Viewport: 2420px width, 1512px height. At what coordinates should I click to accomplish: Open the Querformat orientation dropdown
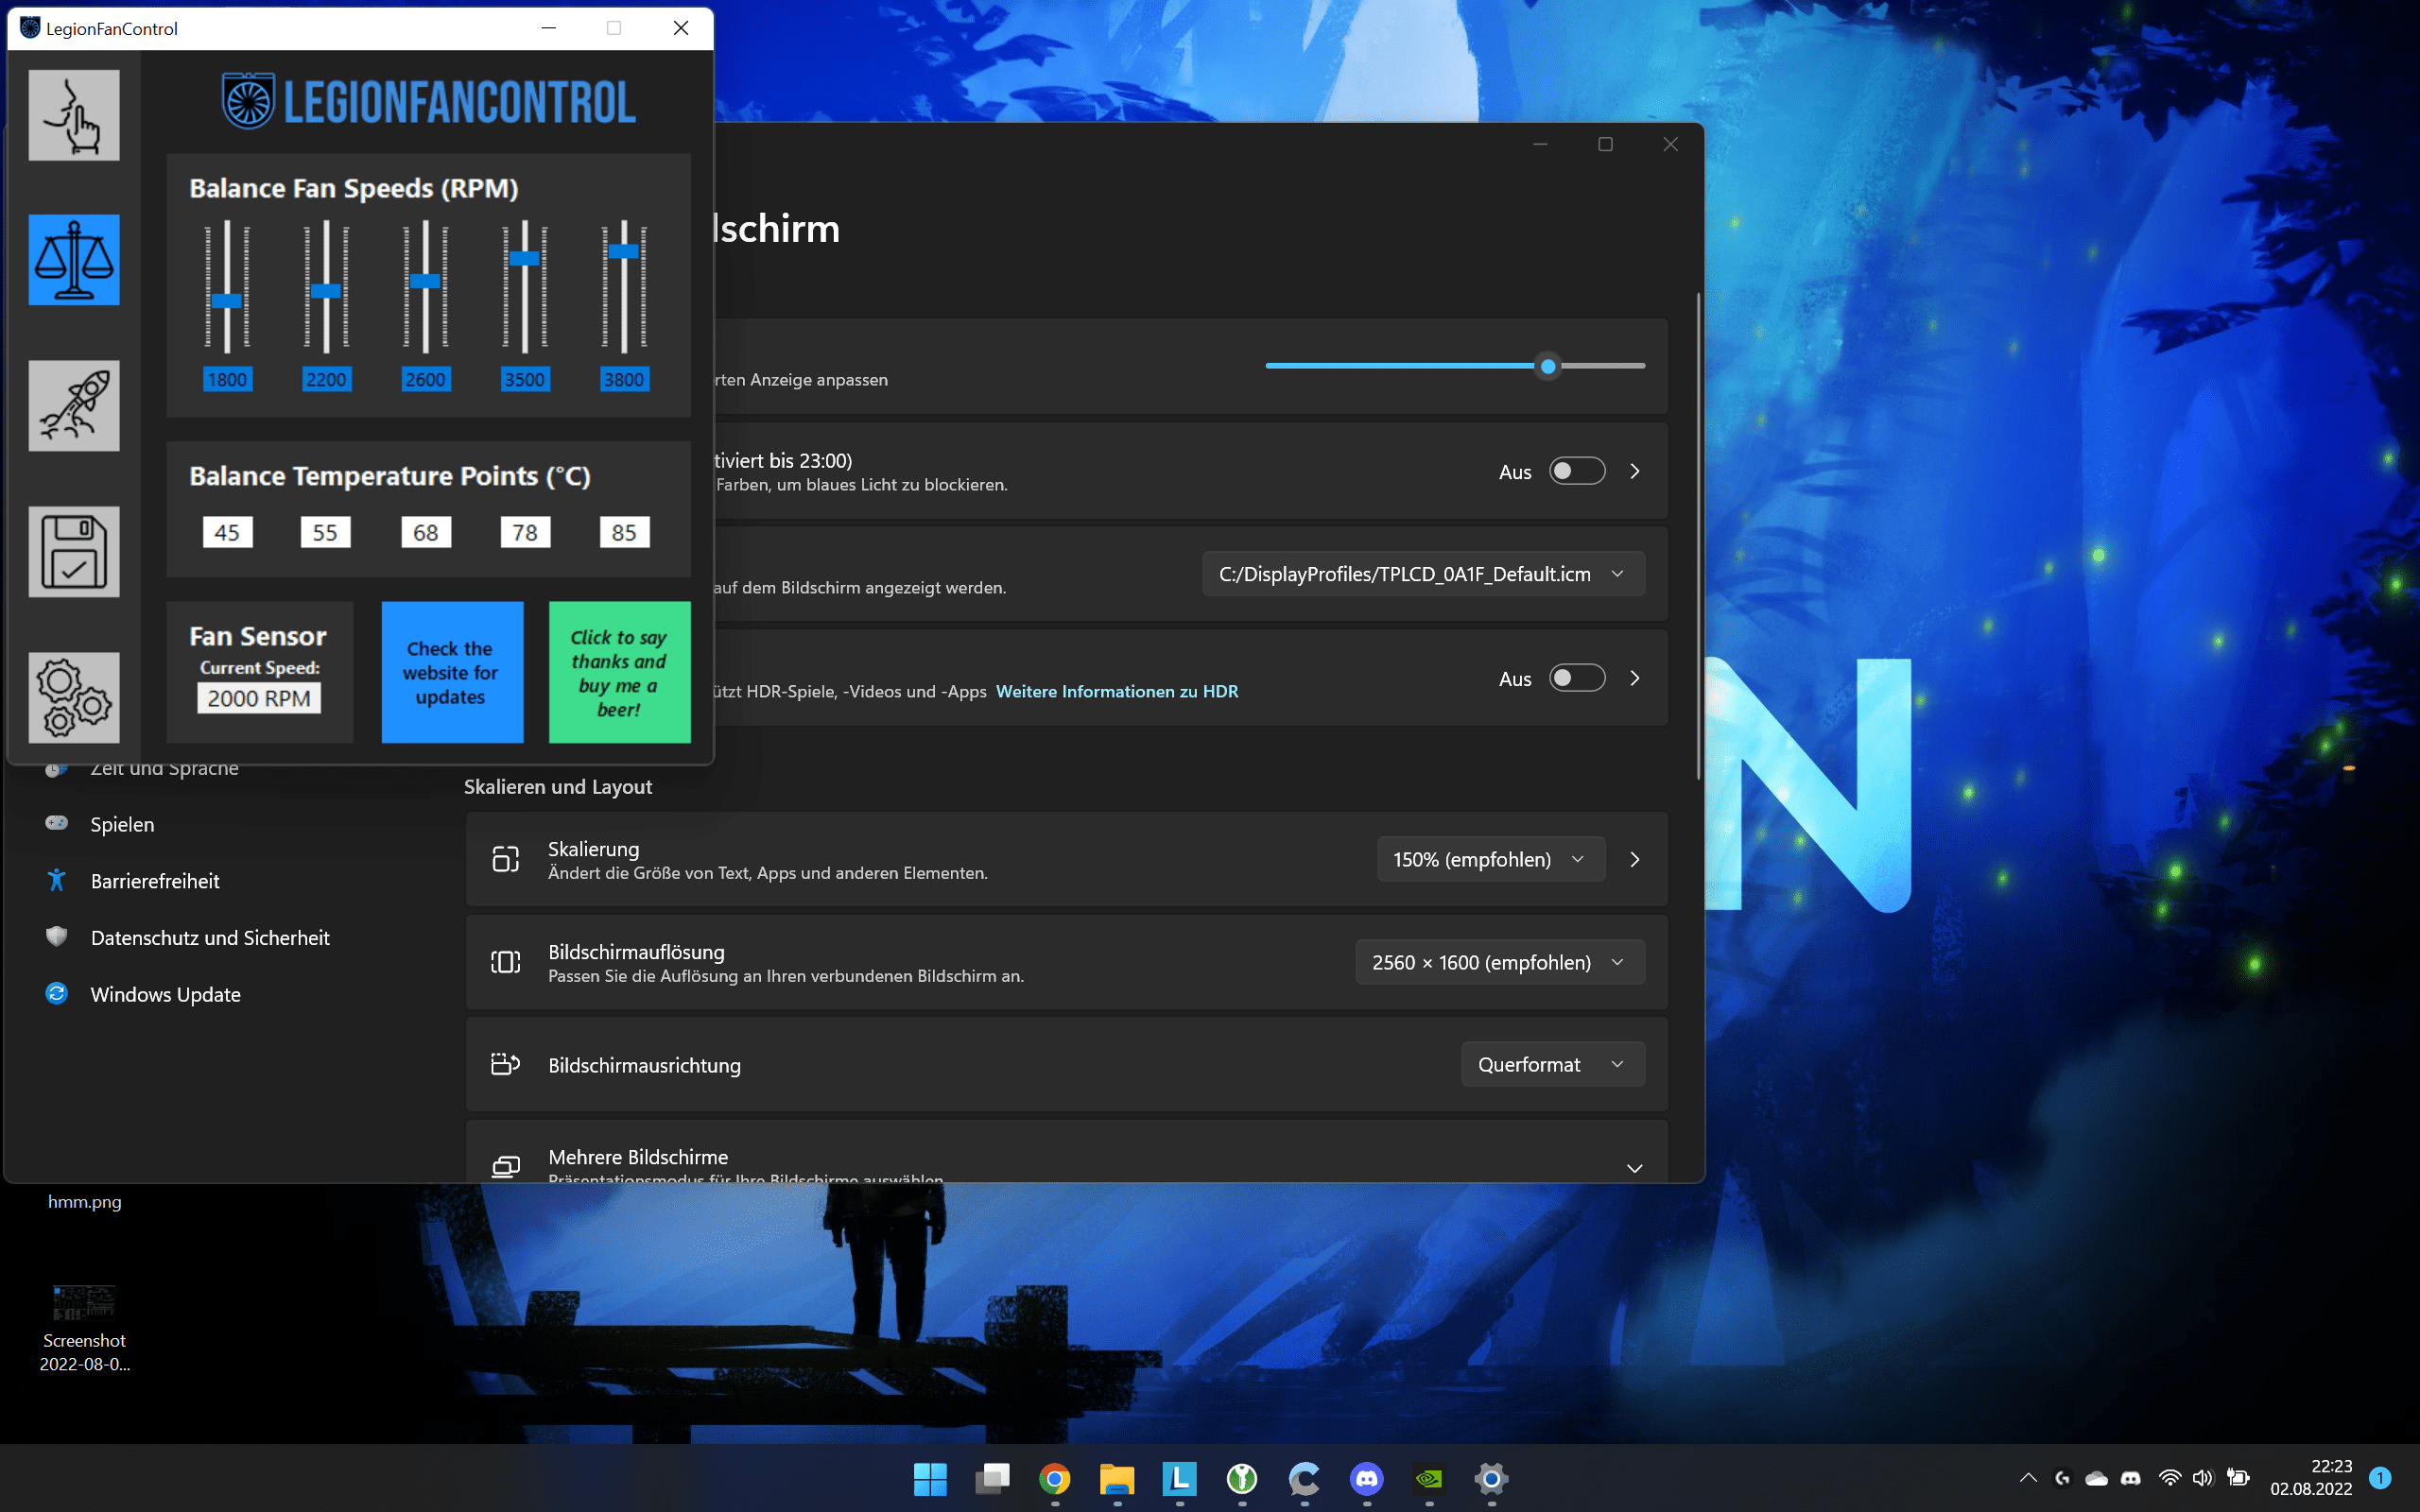[1552, 1064]
